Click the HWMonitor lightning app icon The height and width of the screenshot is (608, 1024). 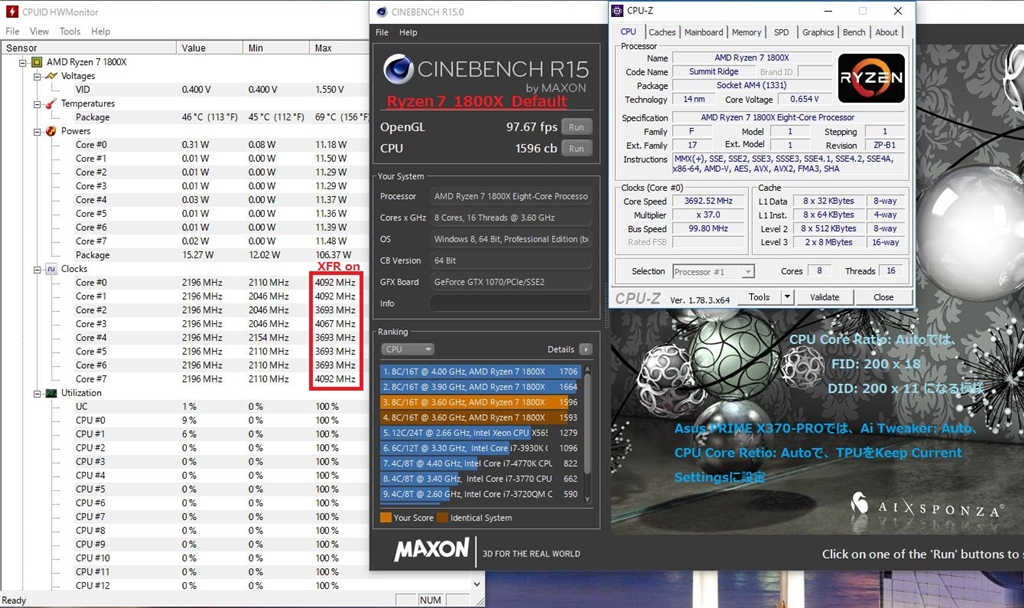click(x=11, y=12)
